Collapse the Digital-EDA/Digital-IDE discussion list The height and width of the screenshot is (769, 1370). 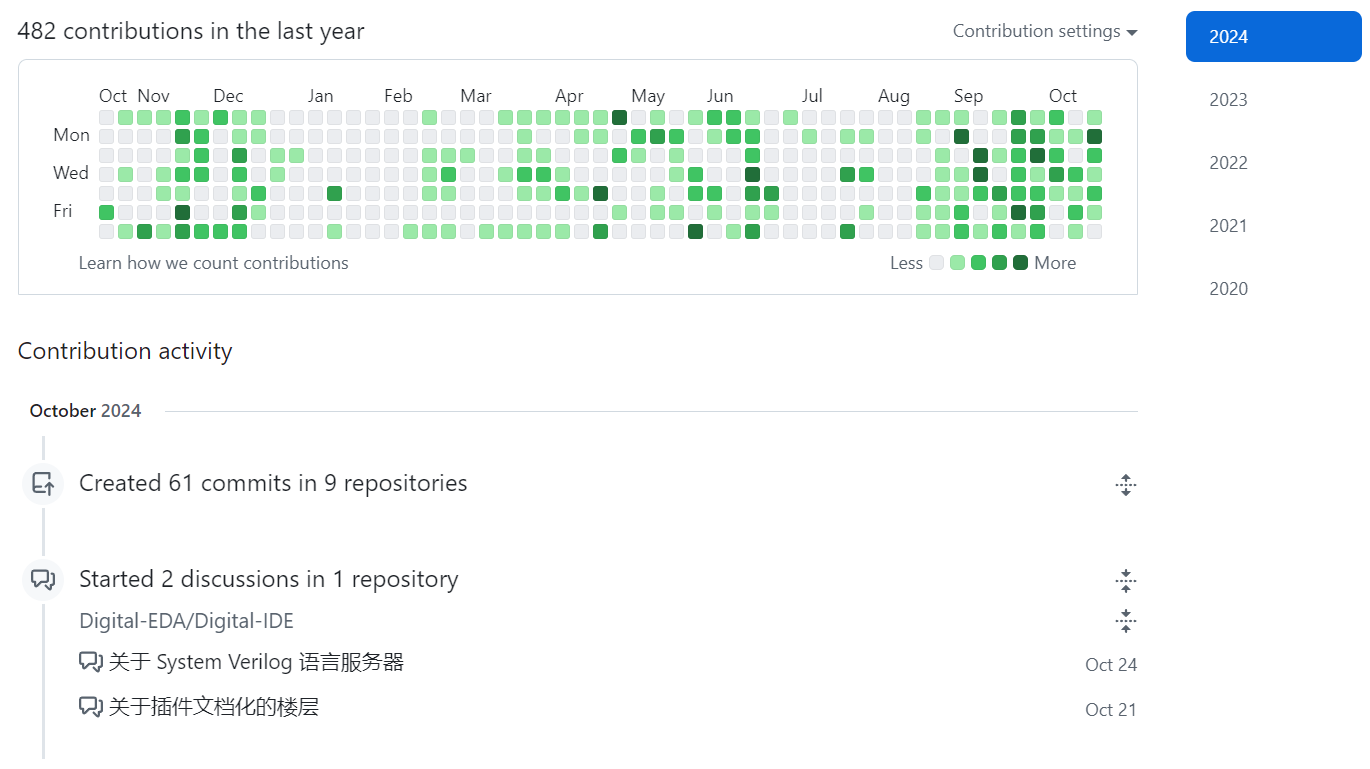pos(1126,621)
